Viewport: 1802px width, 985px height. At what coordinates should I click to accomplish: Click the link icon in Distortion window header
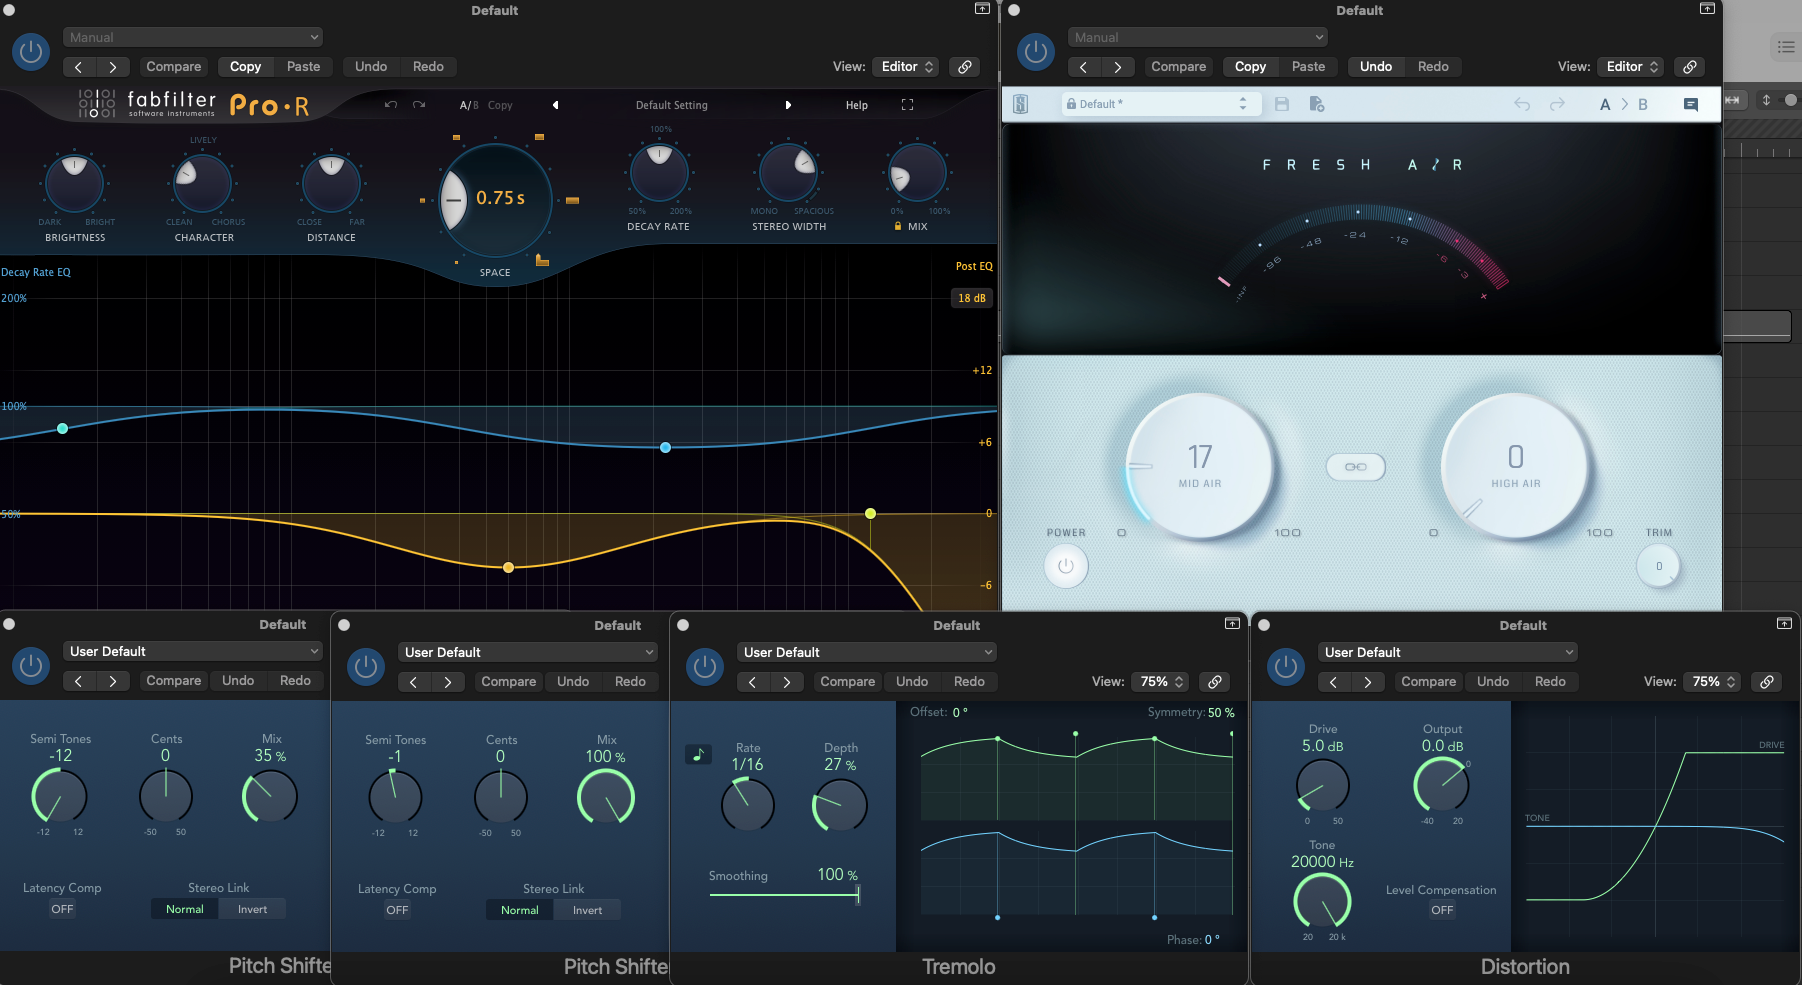1767,682
